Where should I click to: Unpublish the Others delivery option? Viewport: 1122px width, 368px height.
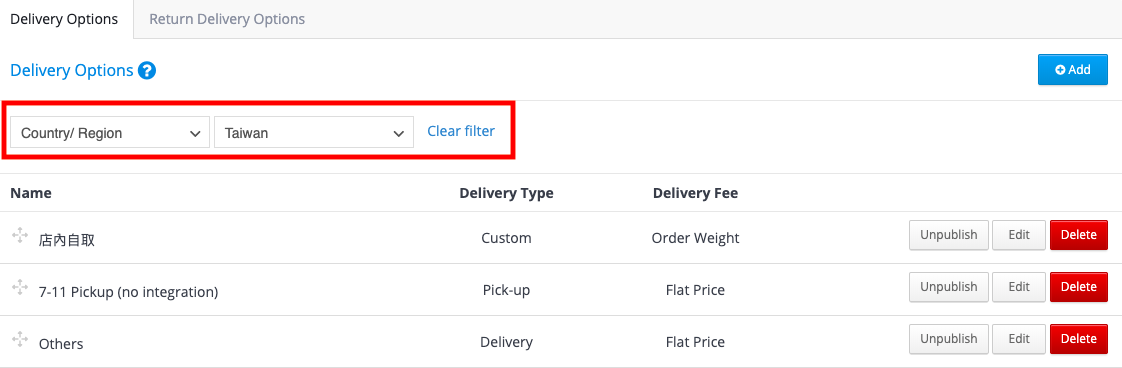949,339
